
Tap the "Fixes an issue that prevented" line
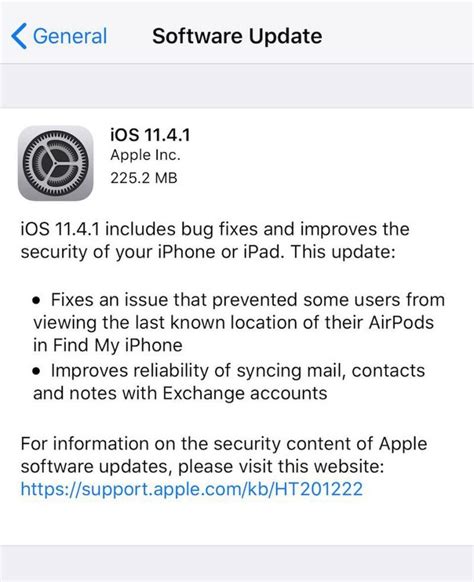coord(248,300)
